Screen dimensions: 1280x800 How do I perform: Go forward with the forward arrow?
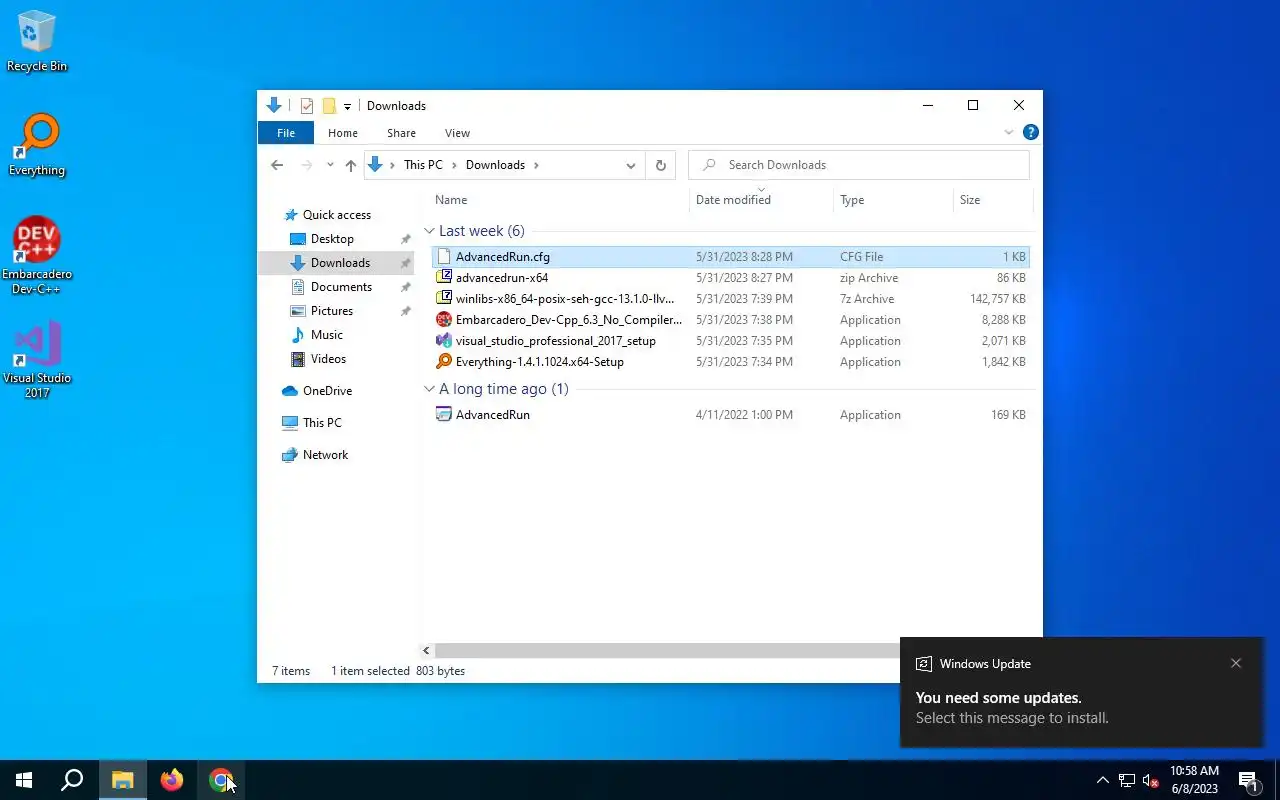click(x=307, y=165)
